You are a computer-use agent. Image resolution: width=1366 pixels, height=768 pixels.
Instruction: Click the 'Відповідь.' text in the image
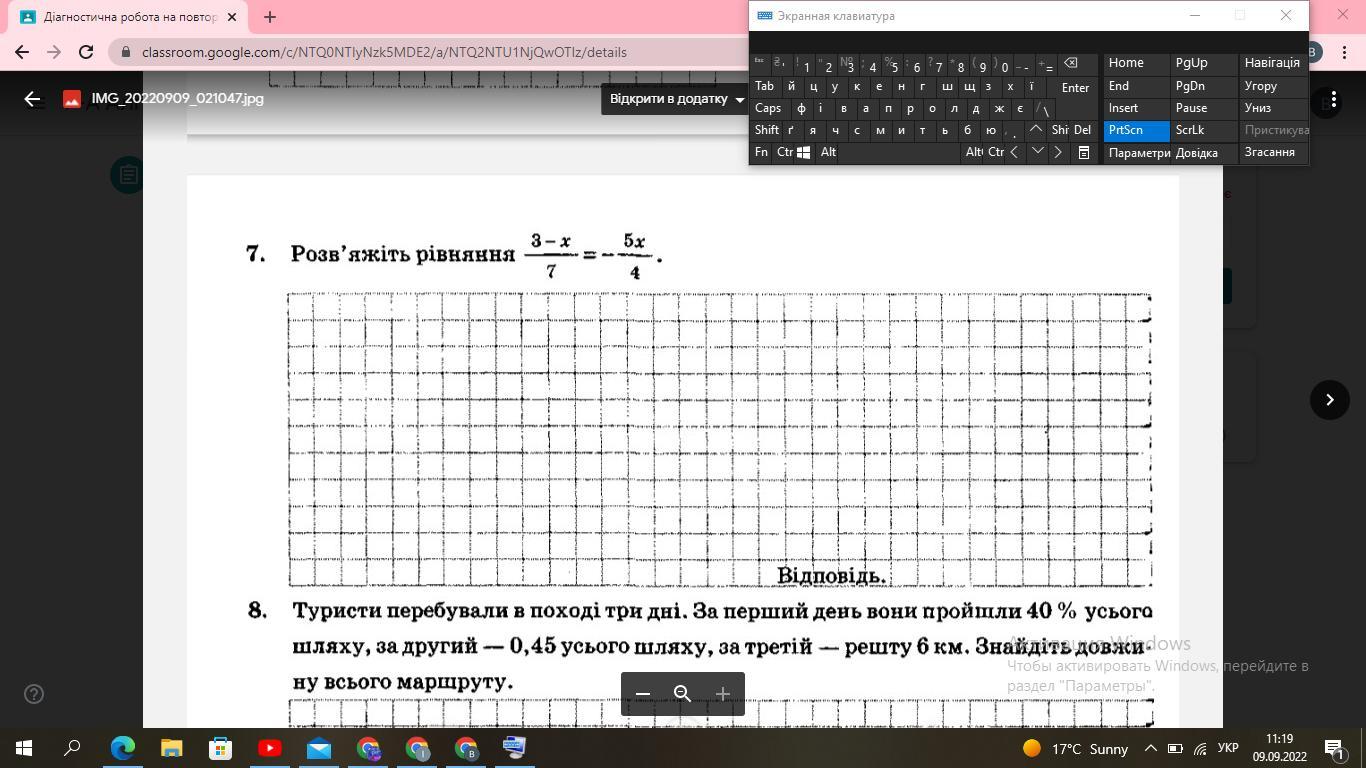[x=831, y=576]
